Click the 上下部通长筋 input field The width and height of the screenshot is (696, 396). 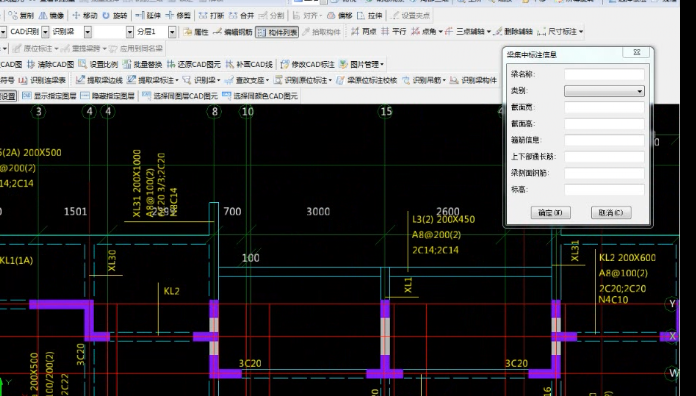tap(604, 157)
